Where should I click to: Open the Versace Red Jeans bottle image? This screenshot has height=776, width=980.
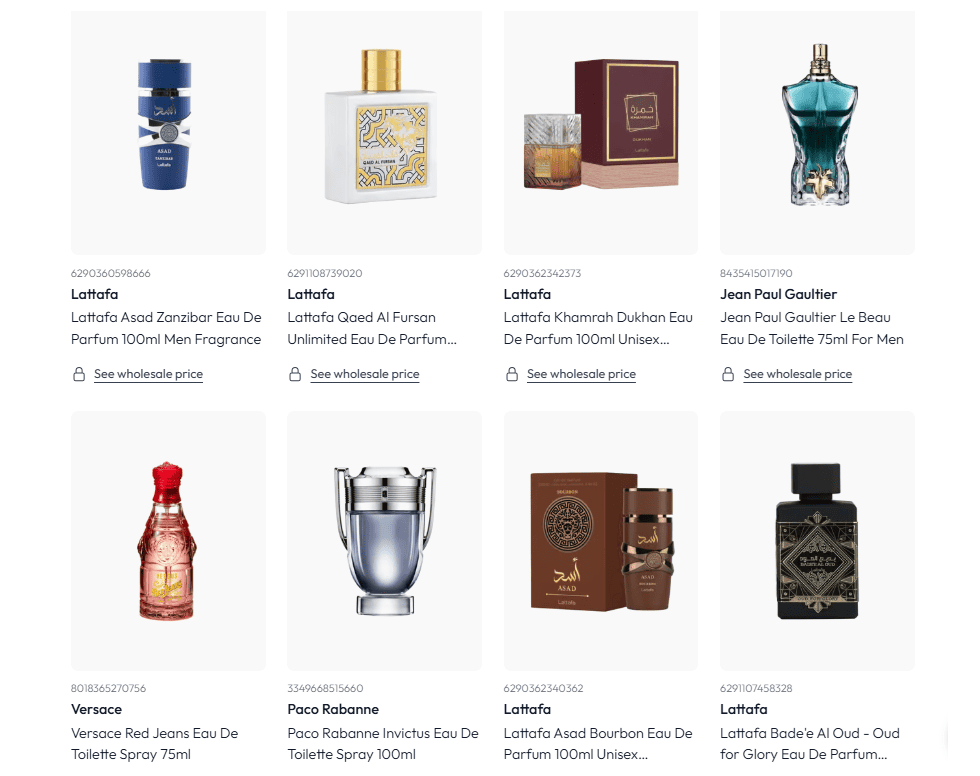pos(168,541)
